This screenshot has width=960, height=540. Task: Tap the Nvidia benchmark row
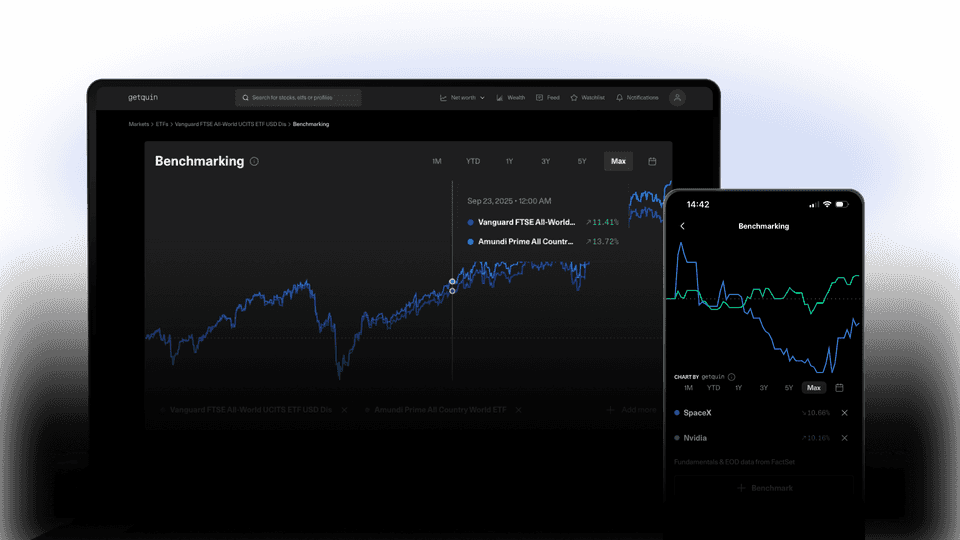(x=761, y=438)
